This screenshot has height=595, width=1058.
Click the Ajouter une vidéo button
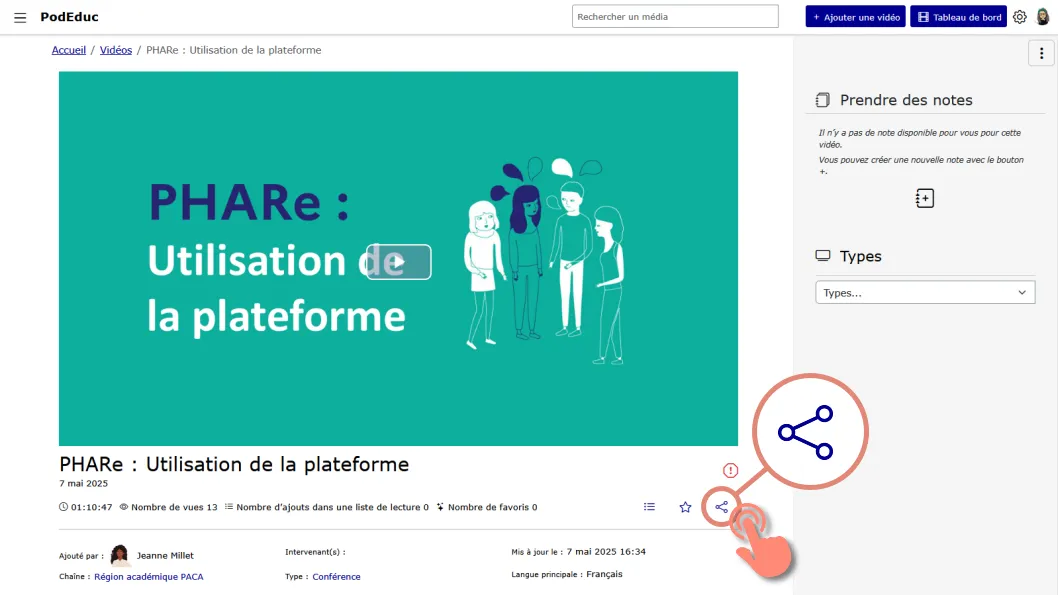point(856,17)
